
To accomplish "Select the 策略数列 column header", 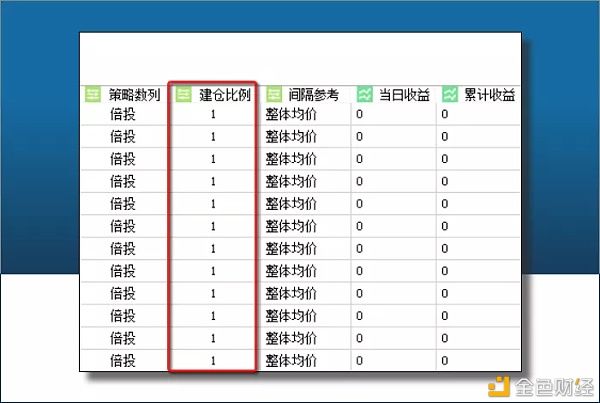I will 134,95.
